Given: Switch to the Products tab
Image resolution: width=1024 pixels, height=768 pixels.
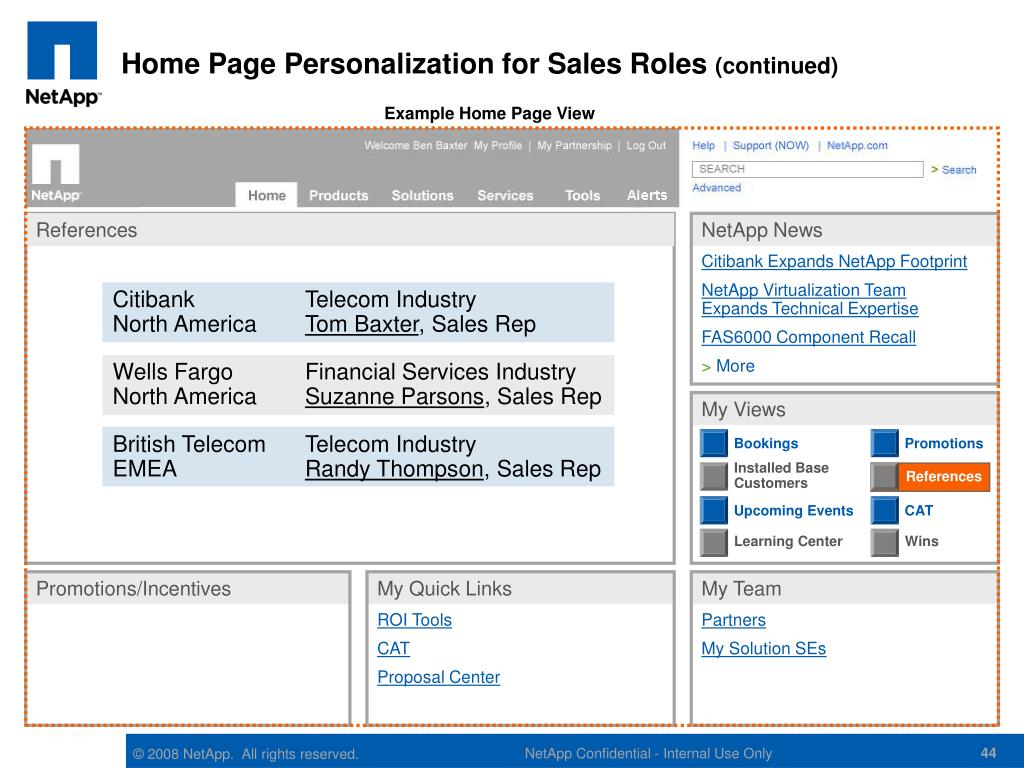Looking at the screenshot, I should tap(338, 195).
